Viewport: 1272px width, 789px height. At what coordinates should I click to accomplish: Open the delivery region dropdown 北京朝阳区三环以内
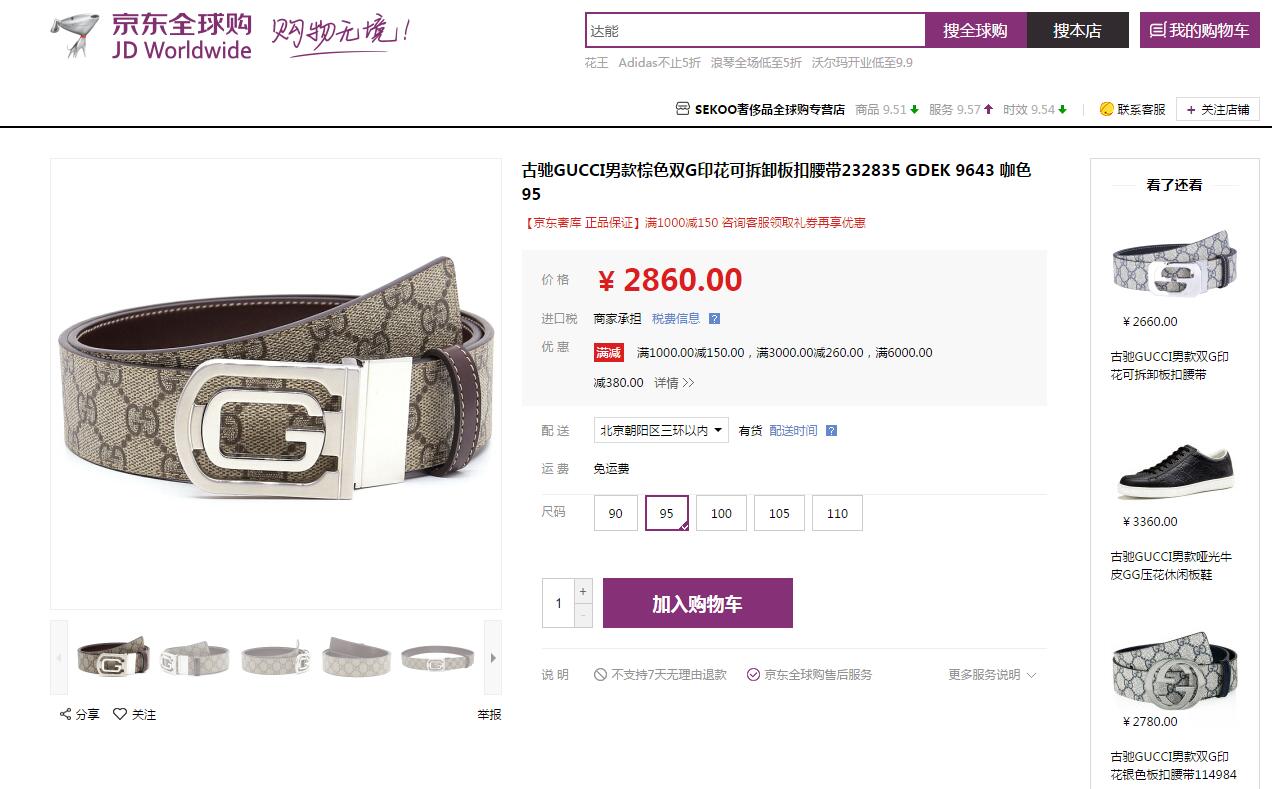[661, 430]
